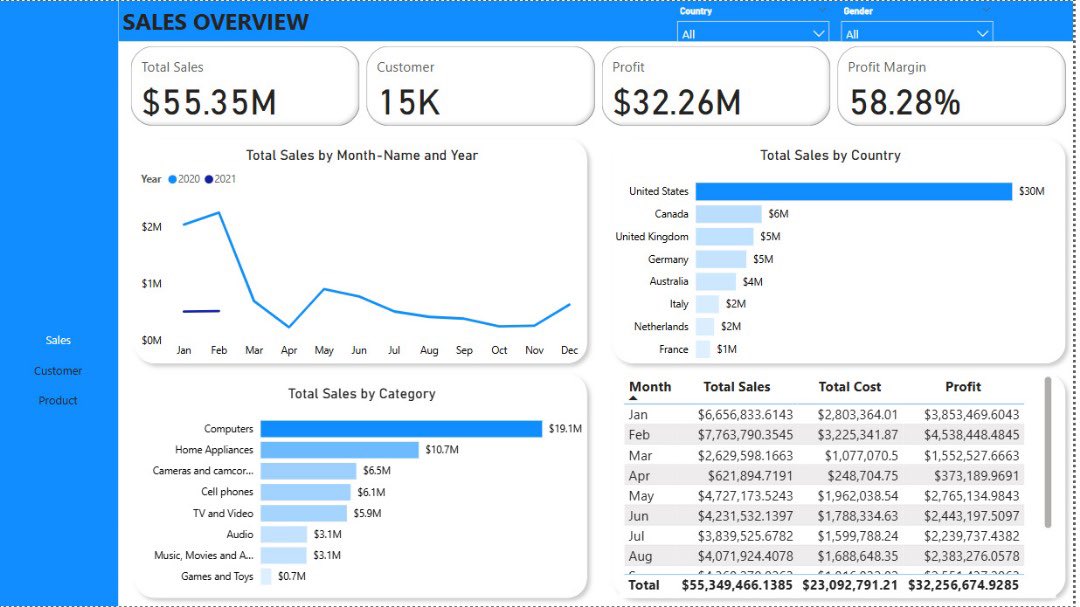Select the Apr row in table
This screenshot has width=1080, height=607.
pyautogui.click(x=824, y=475)
